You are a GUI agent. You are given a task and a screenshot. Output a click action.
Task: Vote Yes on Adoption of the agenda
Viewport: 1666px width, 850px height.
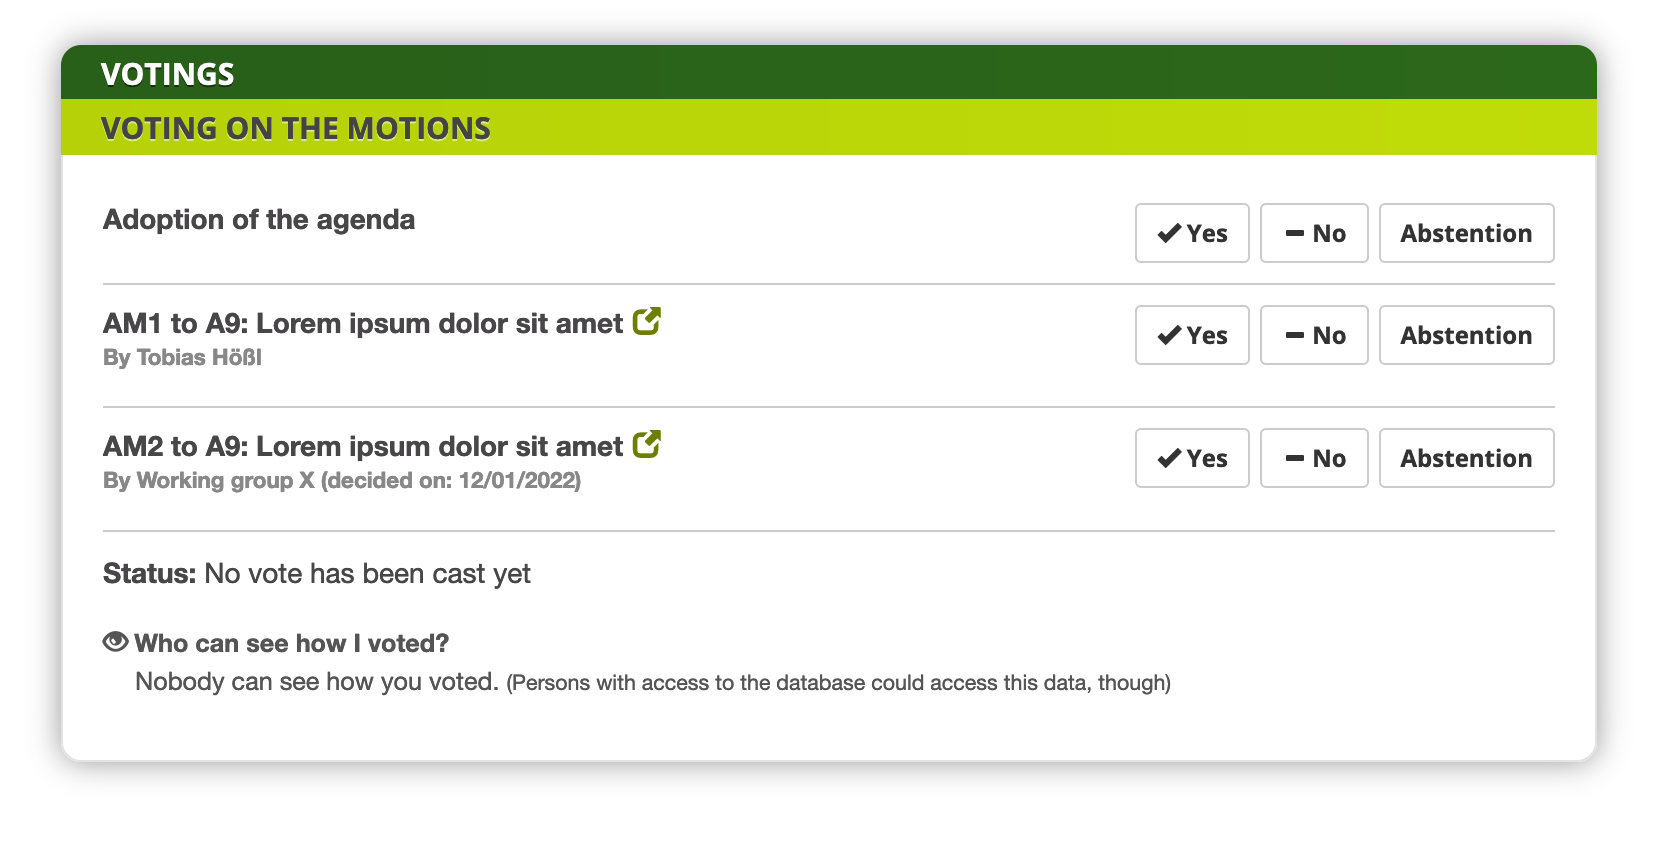[1192, 233]
